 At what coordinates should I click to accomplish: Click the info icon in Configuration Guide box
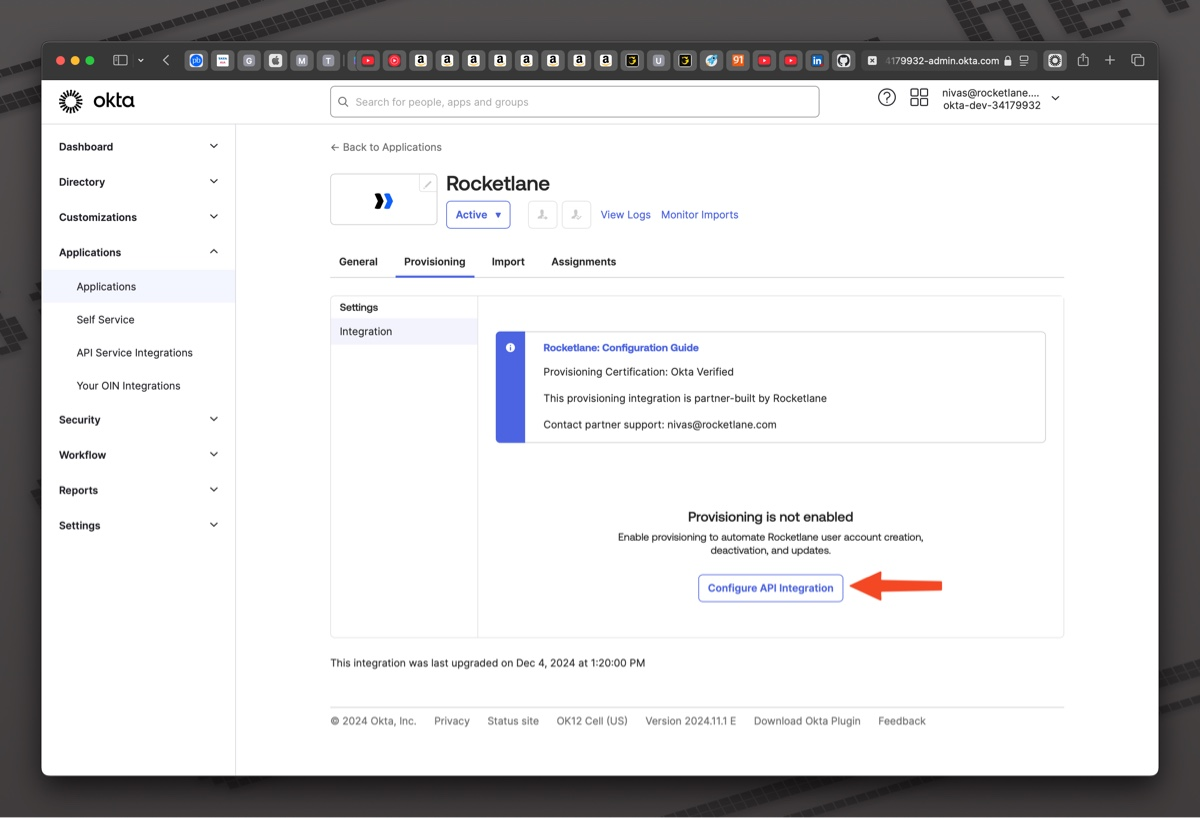pos(510,348)
